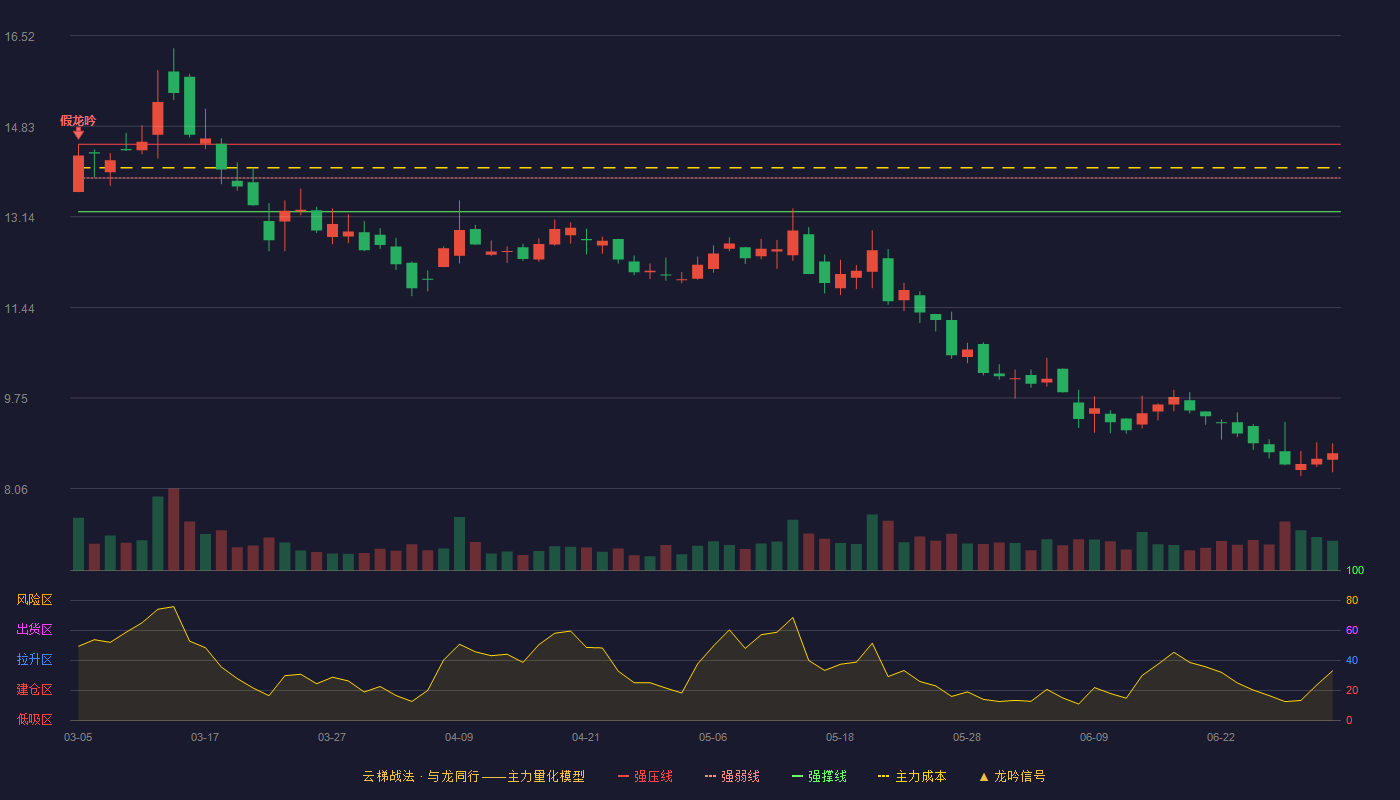Select the 拉升区 zone label
1400x800 pixels.
coord(34,660)
